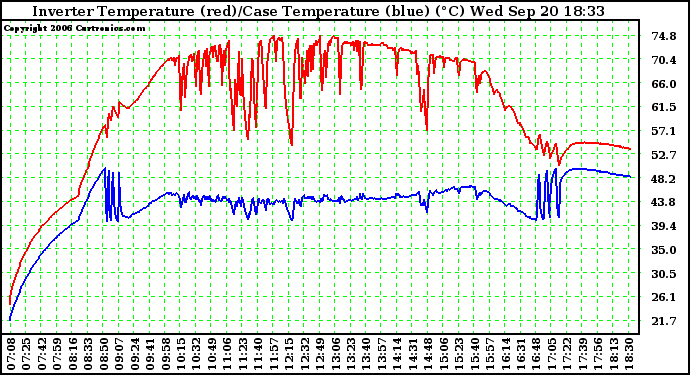Click the 26.1 temperature scale label

point(664,298)
